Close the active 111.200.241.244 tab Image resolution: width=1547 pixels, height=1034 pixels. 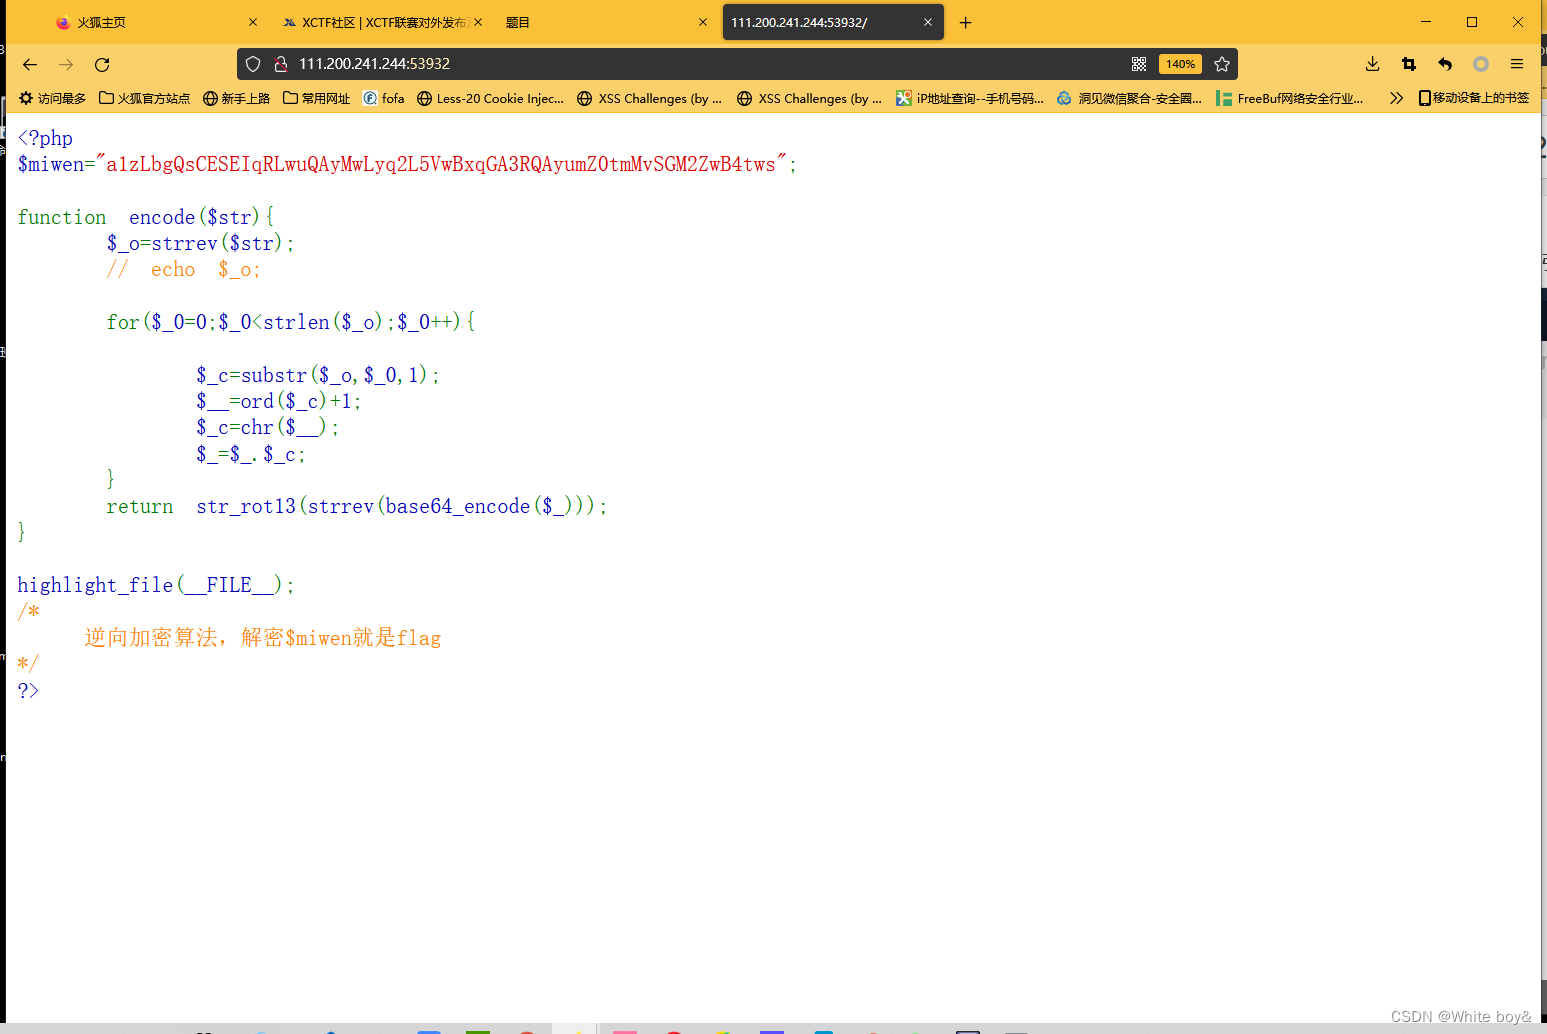928,22
